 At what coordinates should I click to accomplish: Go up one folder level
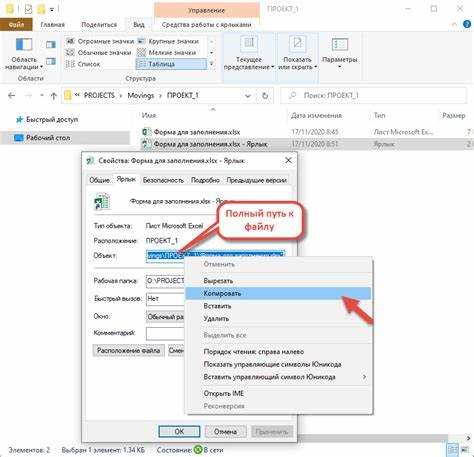tap(53, 96)
